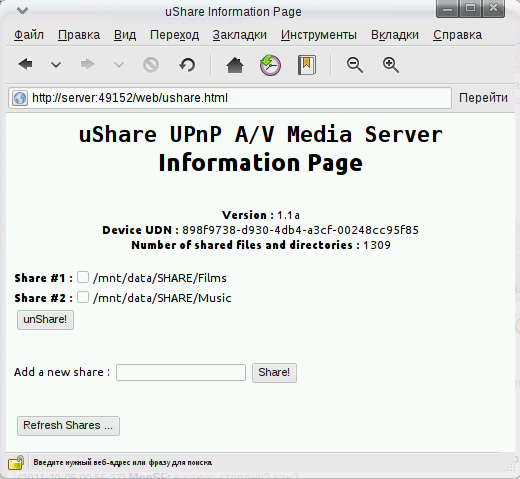This screenshot has width=520, height=479.
Task: Click the /mnt/data/SHARE/Music path text
Action: 162,298
